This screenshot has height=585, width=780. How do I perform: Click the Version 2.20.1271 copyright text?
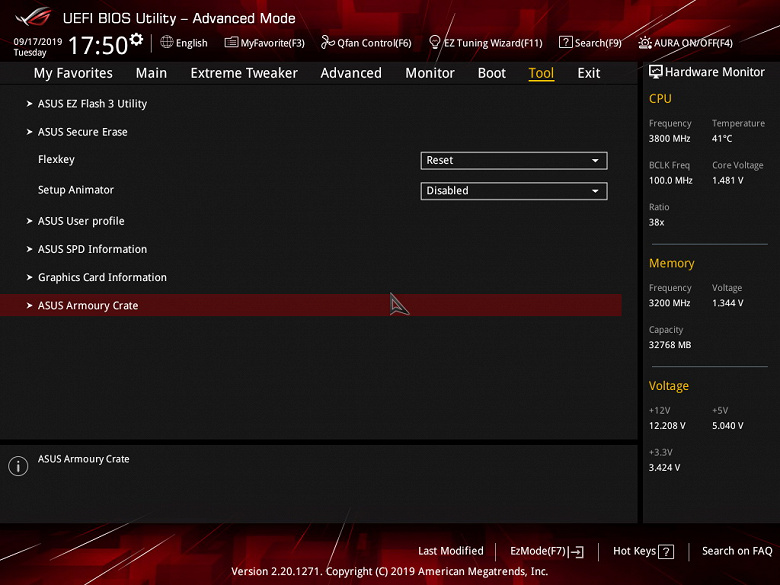pyautogui.click(x=390, y=572)
